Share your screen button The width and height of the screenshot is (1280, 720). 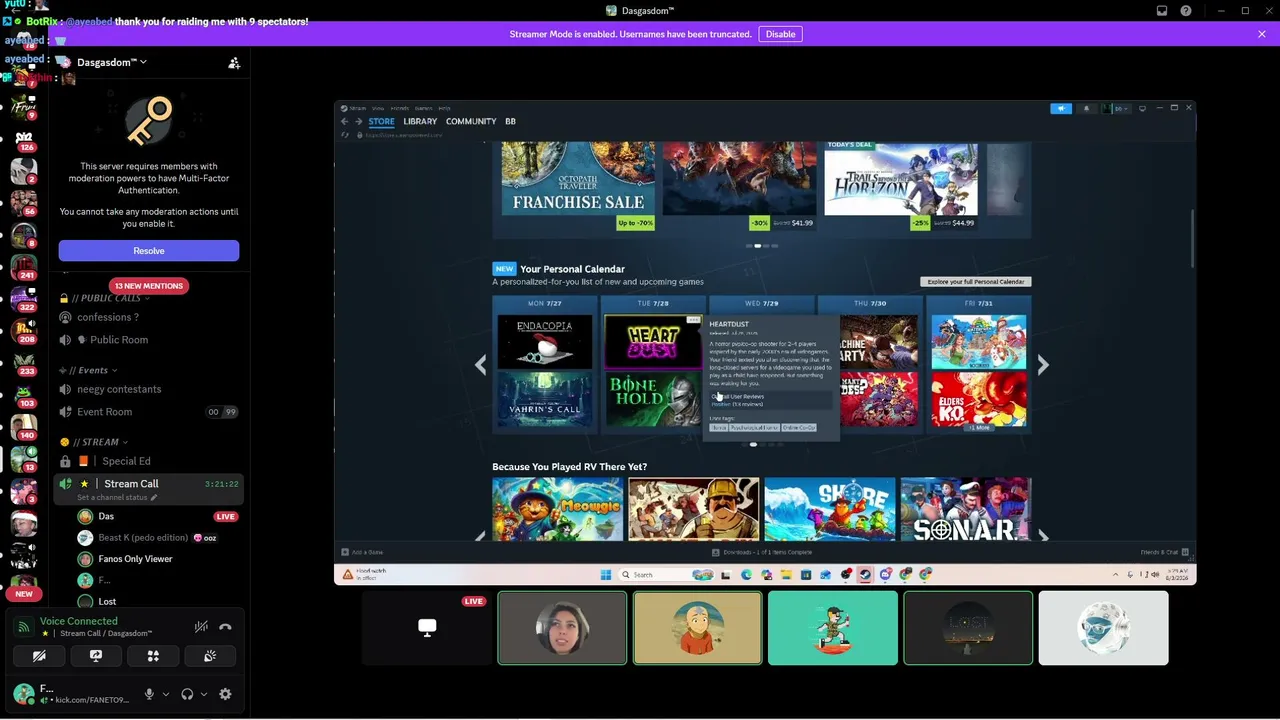(x=96, y=656)
